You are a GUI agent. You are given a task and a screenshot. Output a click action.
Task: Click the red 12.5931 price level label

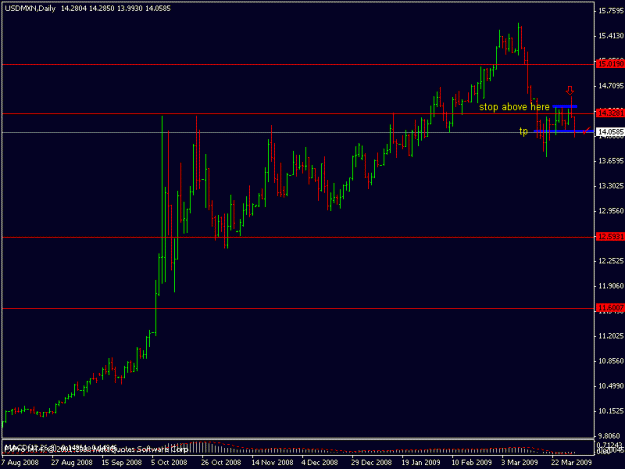click(x=610, y=237)
